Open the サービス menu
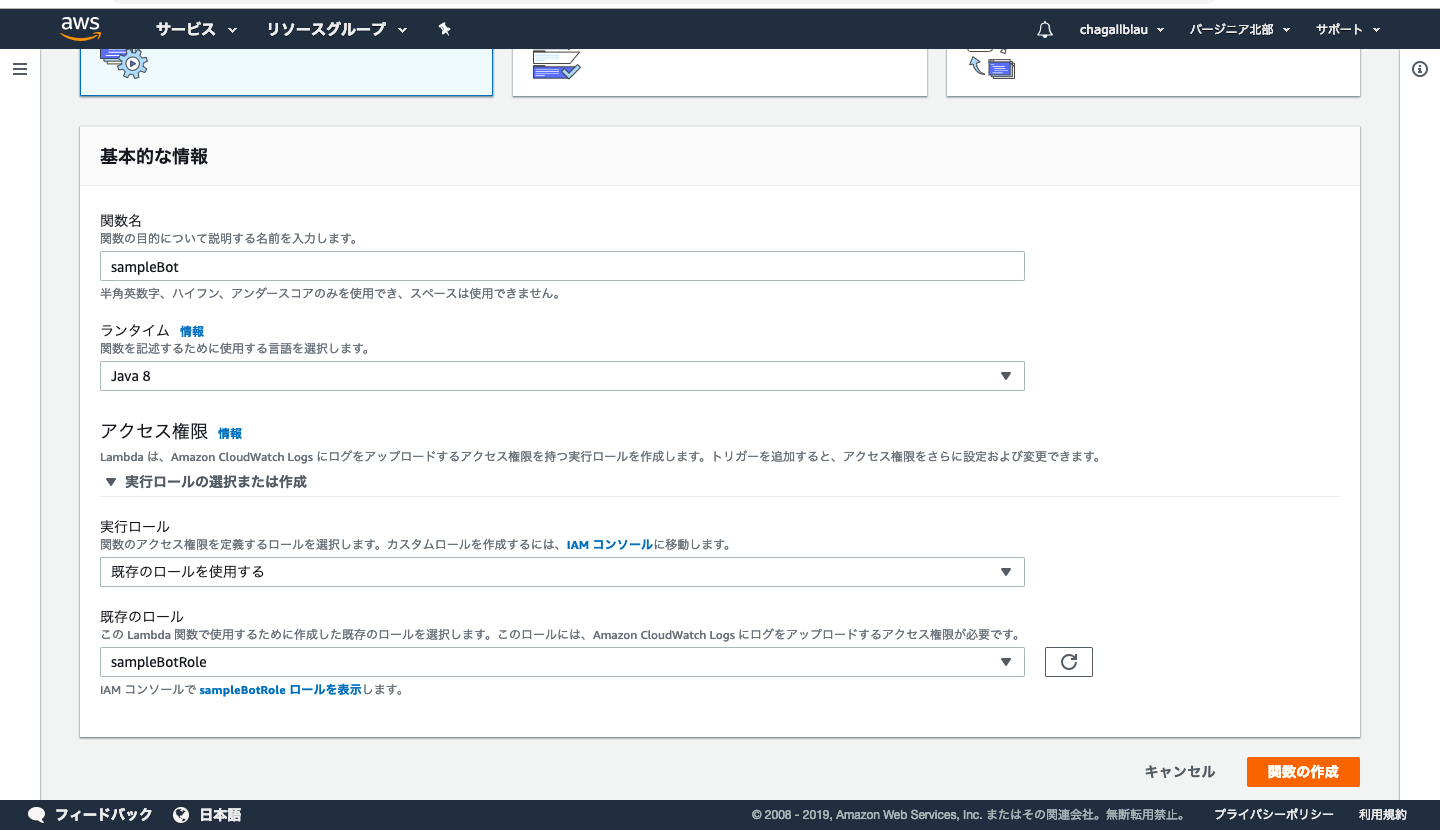This screenshot has height=830, width=1440. [196, 29]
